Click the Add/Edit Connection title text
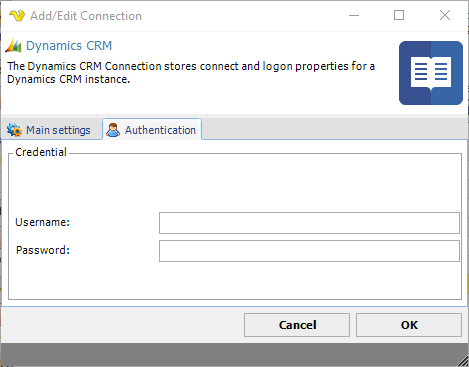This screenshot has height=367, width=469. coord(86,16)
